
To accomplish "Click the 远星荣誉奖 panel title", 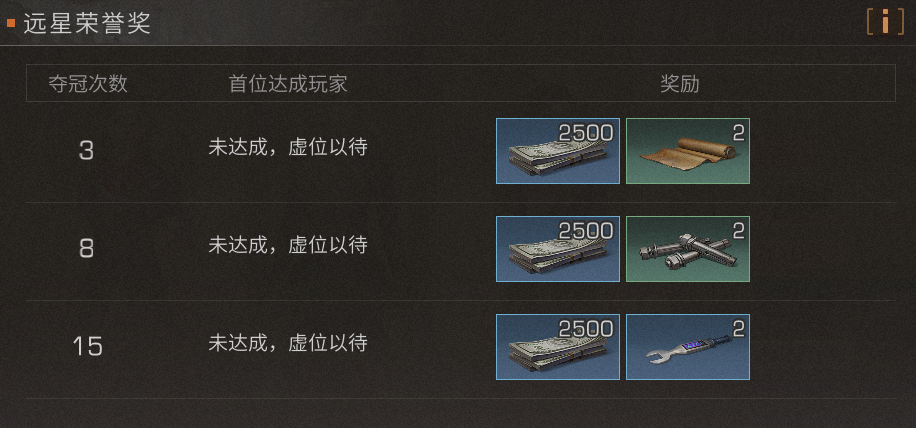I will pyautogui.click(x=87, y=24).
